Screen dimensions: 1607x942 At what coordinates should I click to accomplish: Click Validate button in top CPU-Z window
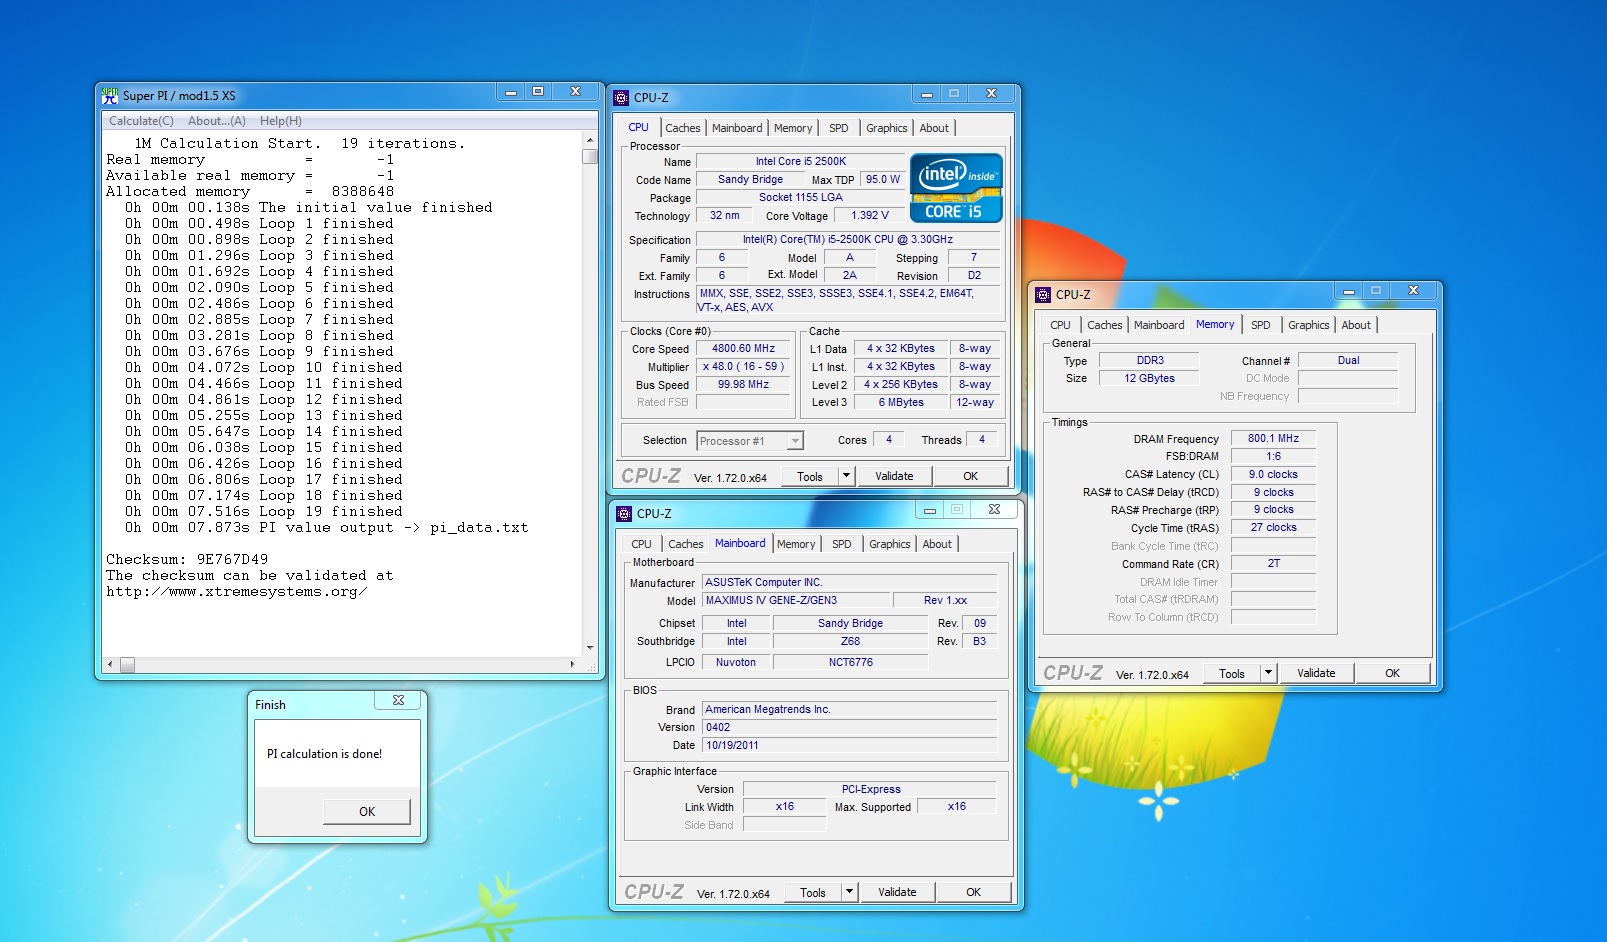point(894,476)
